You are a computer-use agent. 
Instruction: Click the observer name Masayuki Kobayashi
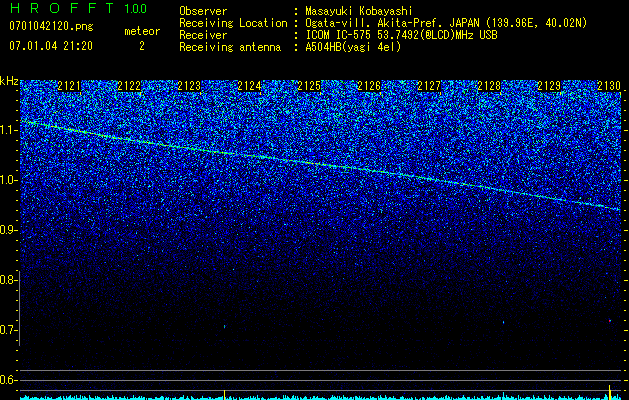(x=359, y=11)
